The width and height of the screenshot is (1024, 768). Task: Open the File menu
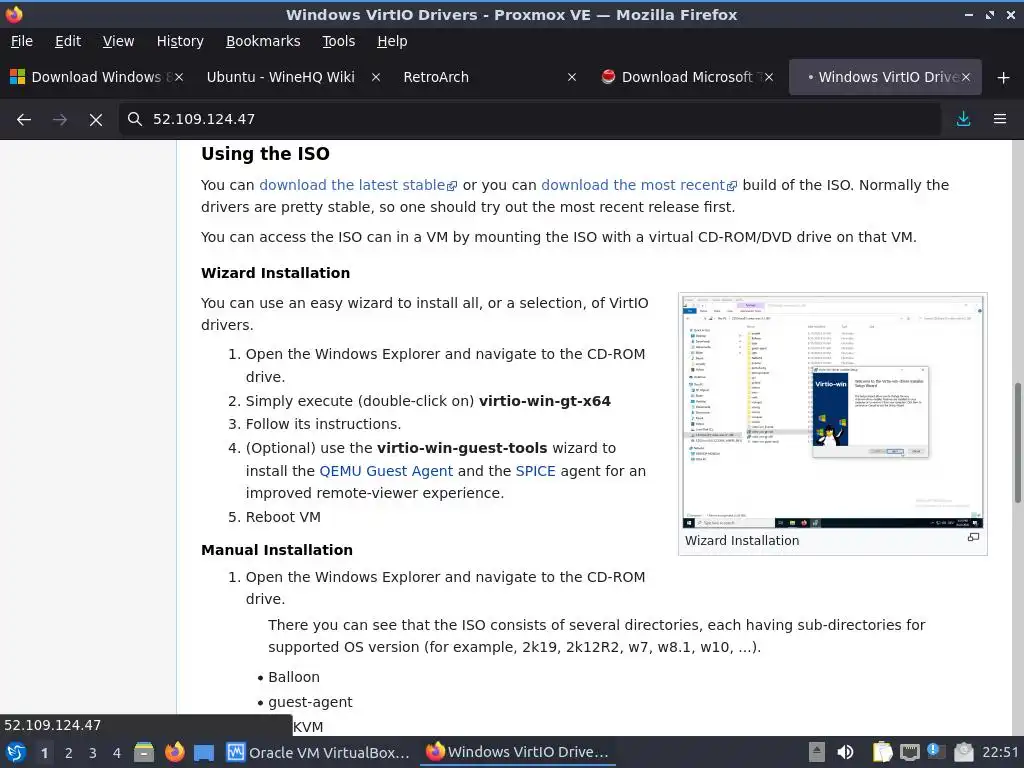22,41
